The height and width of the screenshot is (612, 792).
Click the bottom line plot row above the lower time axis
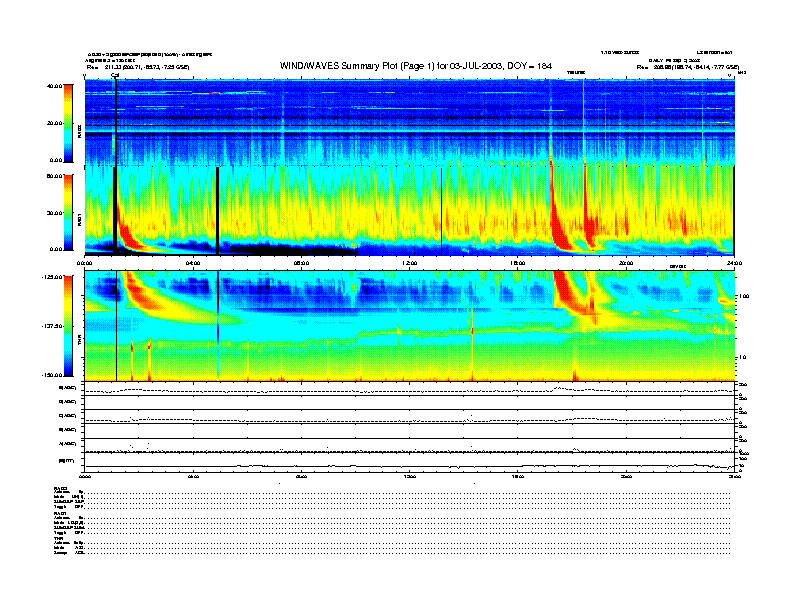[x=408, y=462]
